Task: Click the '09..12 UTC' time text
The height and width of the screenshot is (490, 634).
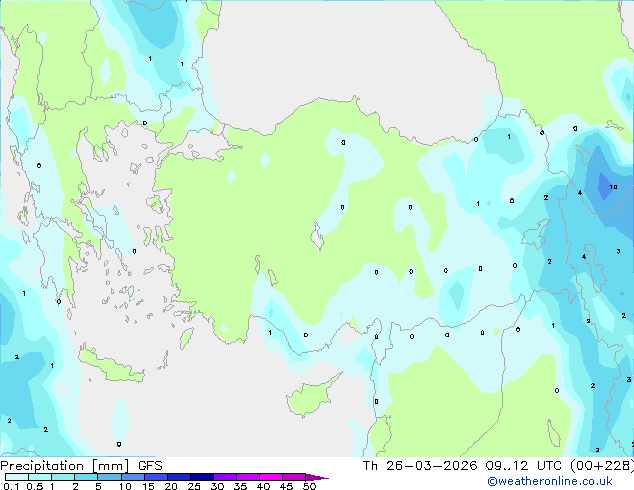Action: click(524, 466)
